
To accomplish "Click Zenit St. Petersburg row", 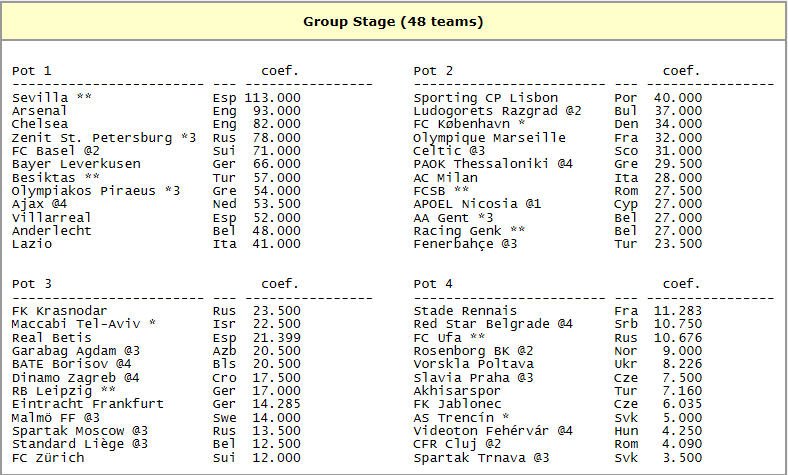I will coord(156,137).
